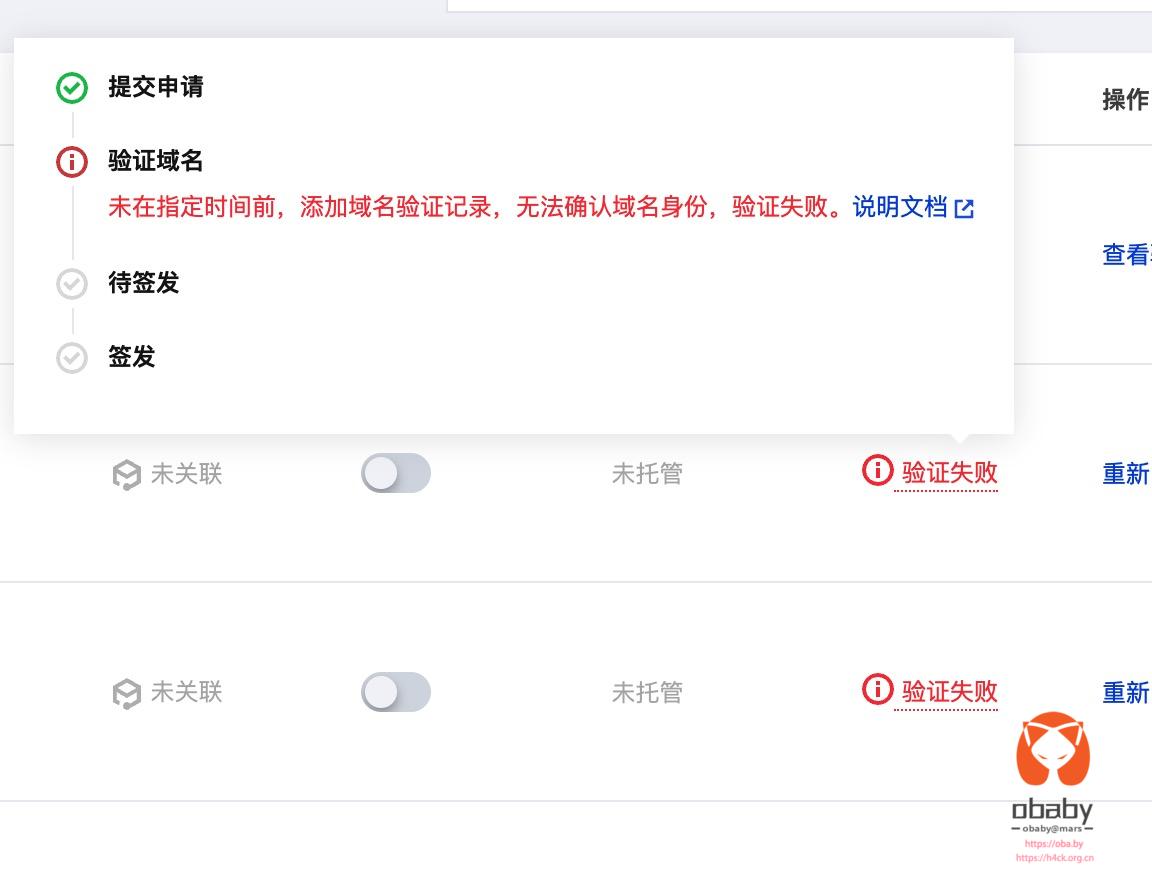Click the red warning icon before first 验证失败
Viewport: 1152px width, 874px height.
point(876,472)
